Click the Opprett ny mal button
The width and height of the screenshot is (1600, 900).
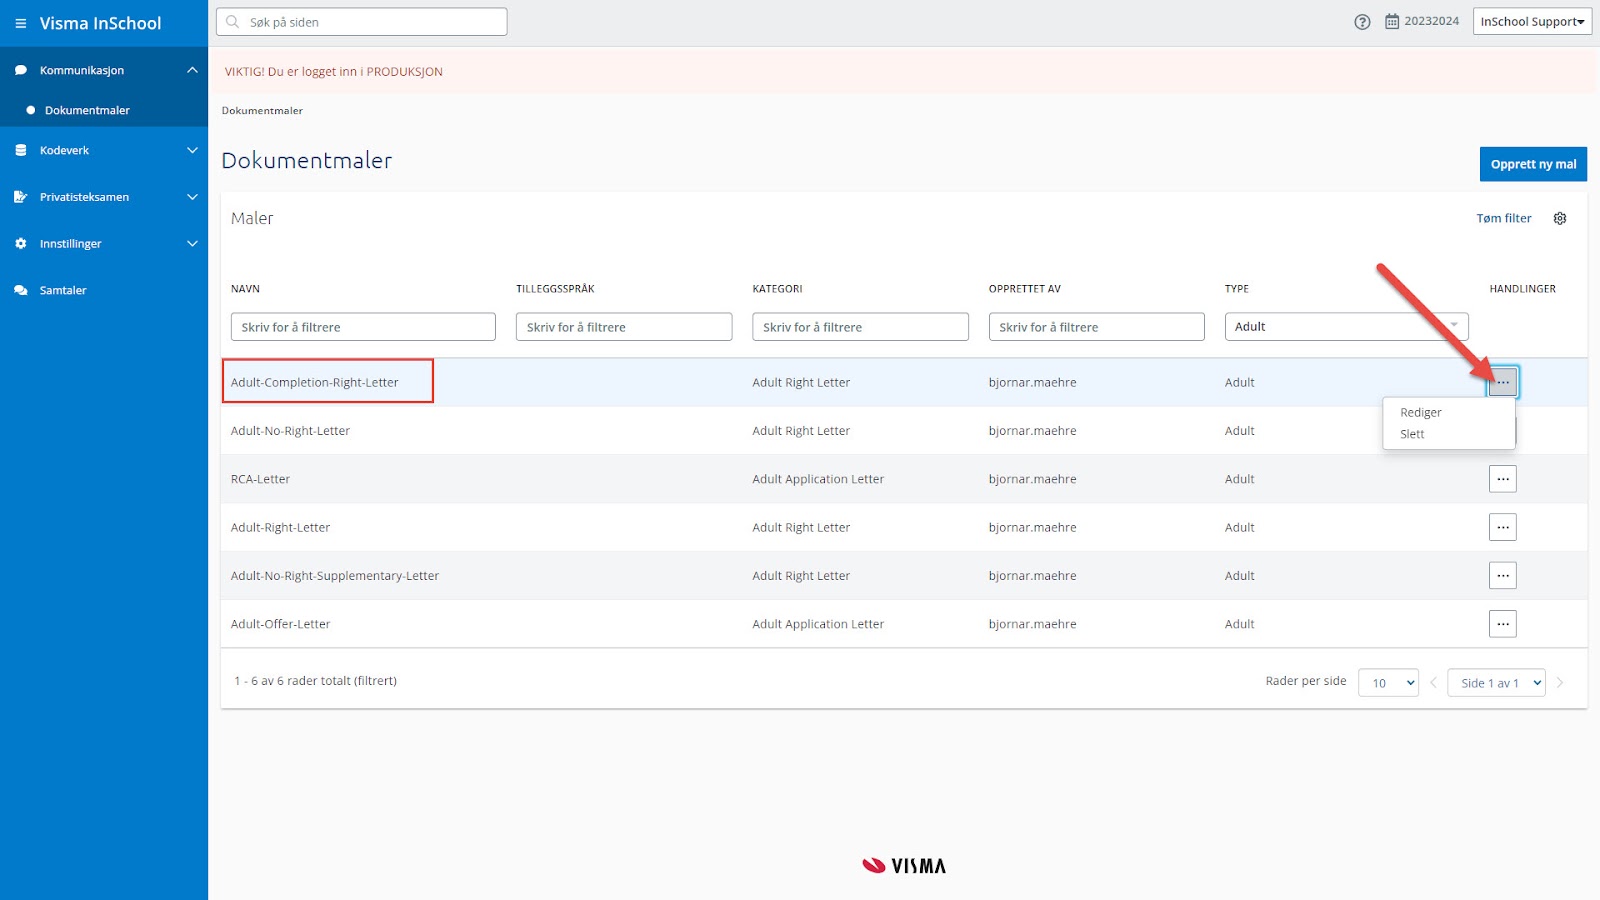[x=1533, y=164]
